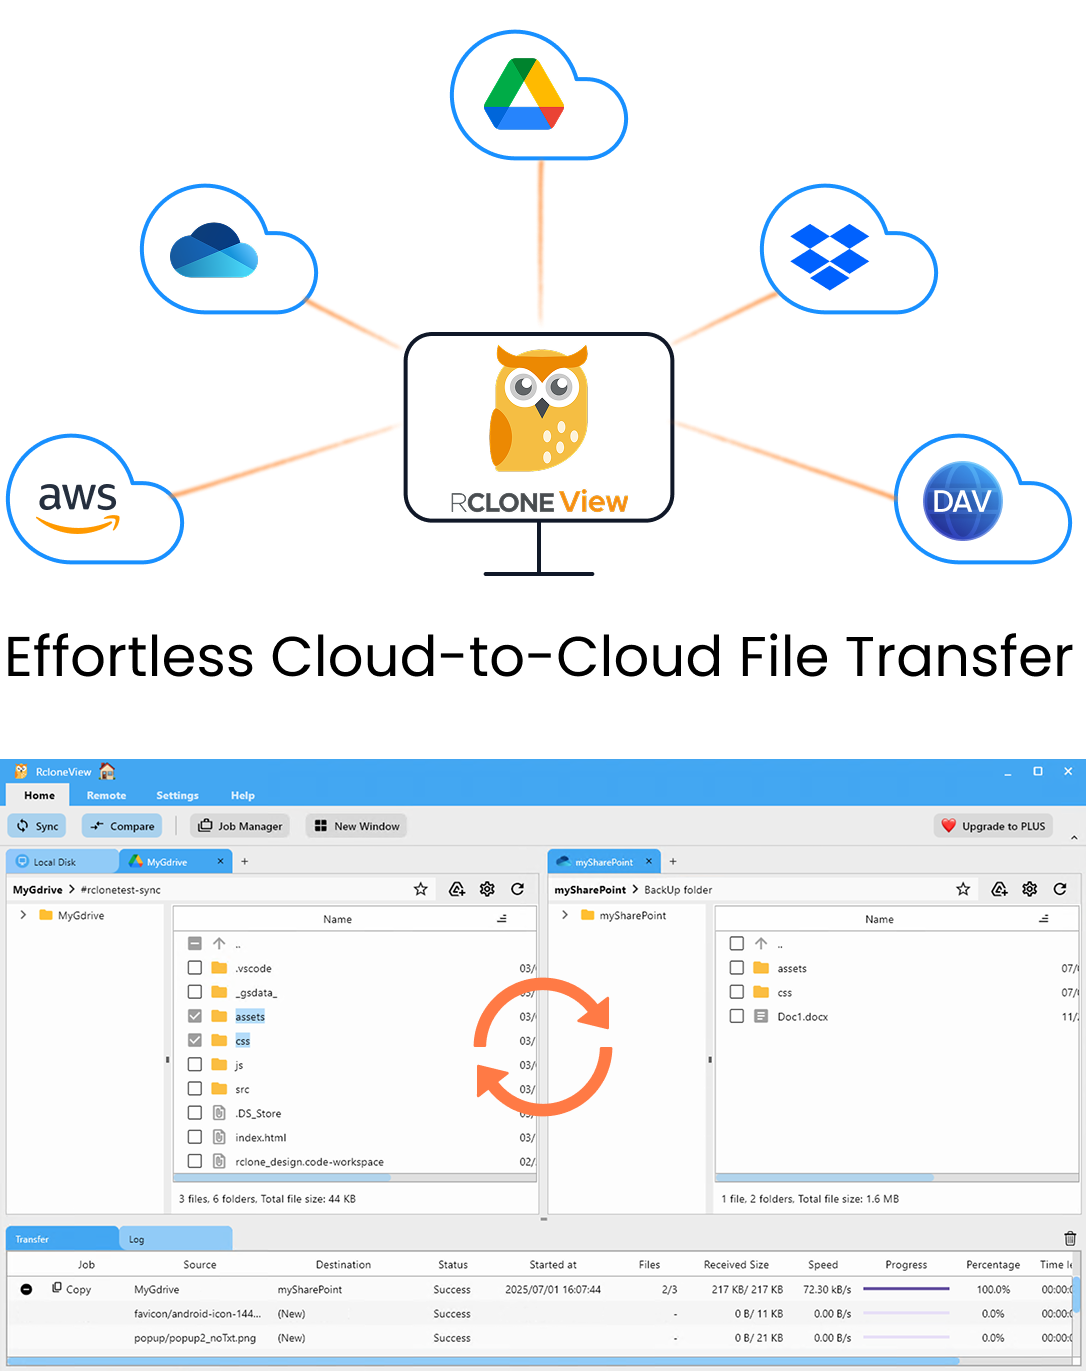Open the Name column sort options
The height and width of the screenshot is (1371, 1086).
502,918
